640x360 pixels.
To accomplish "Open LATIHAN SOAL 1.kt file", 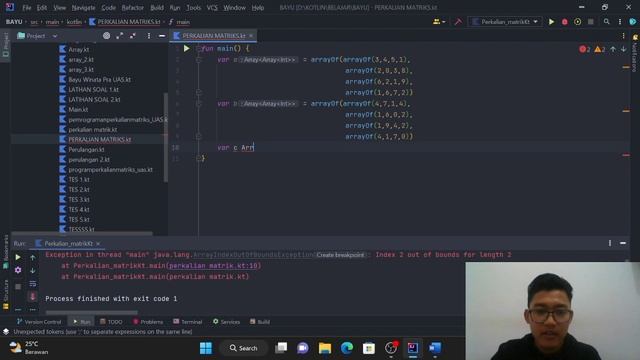I will (x=93, y=89).
